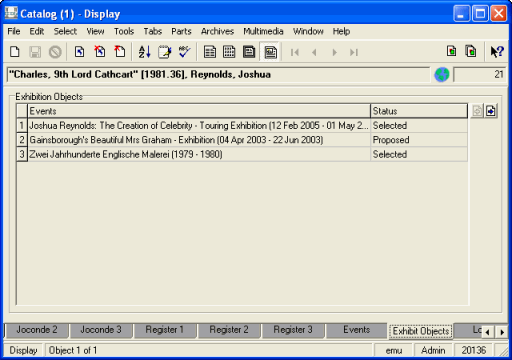Switch to the Register 2 tab

tap(229, 330)
